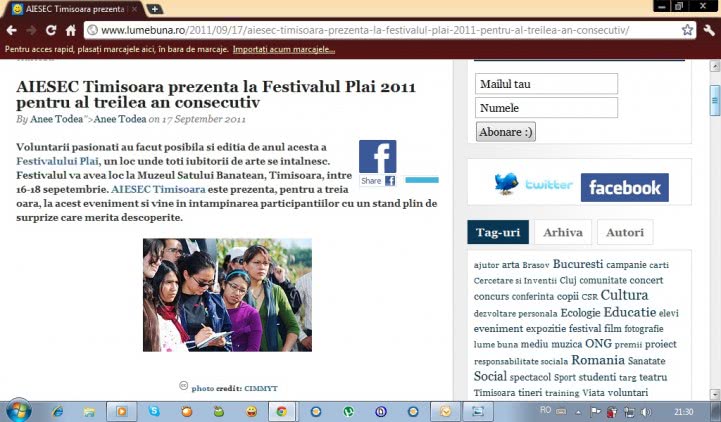Open the Cluj tag
This screenshot has width=721, height=422.
tap(567, 280)
